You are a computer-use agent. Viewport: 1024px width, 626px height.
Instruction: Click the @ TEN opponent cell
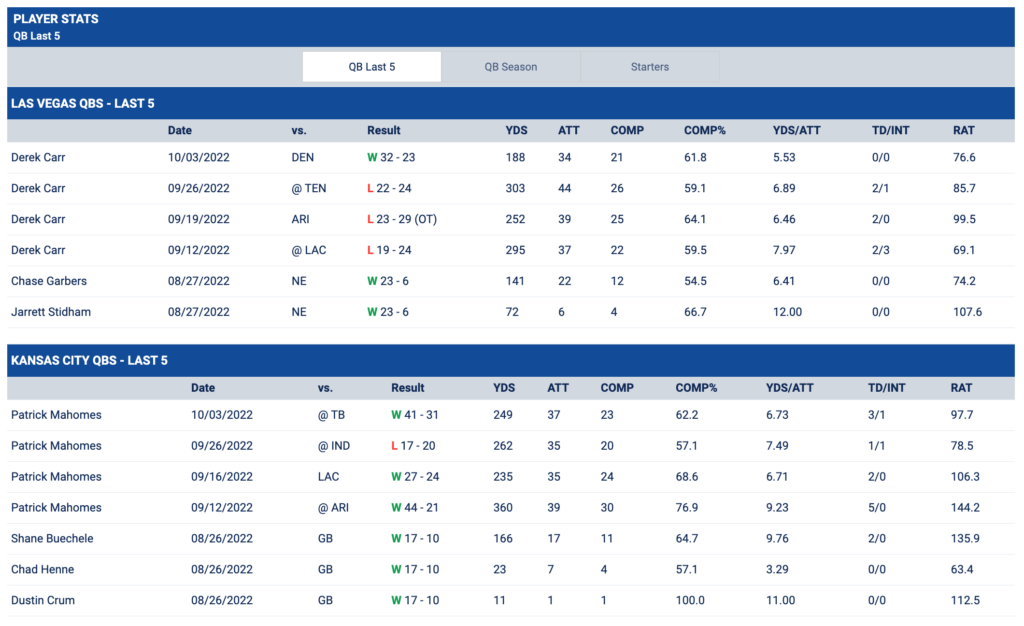pyautogui.click(x=309, y=189)
